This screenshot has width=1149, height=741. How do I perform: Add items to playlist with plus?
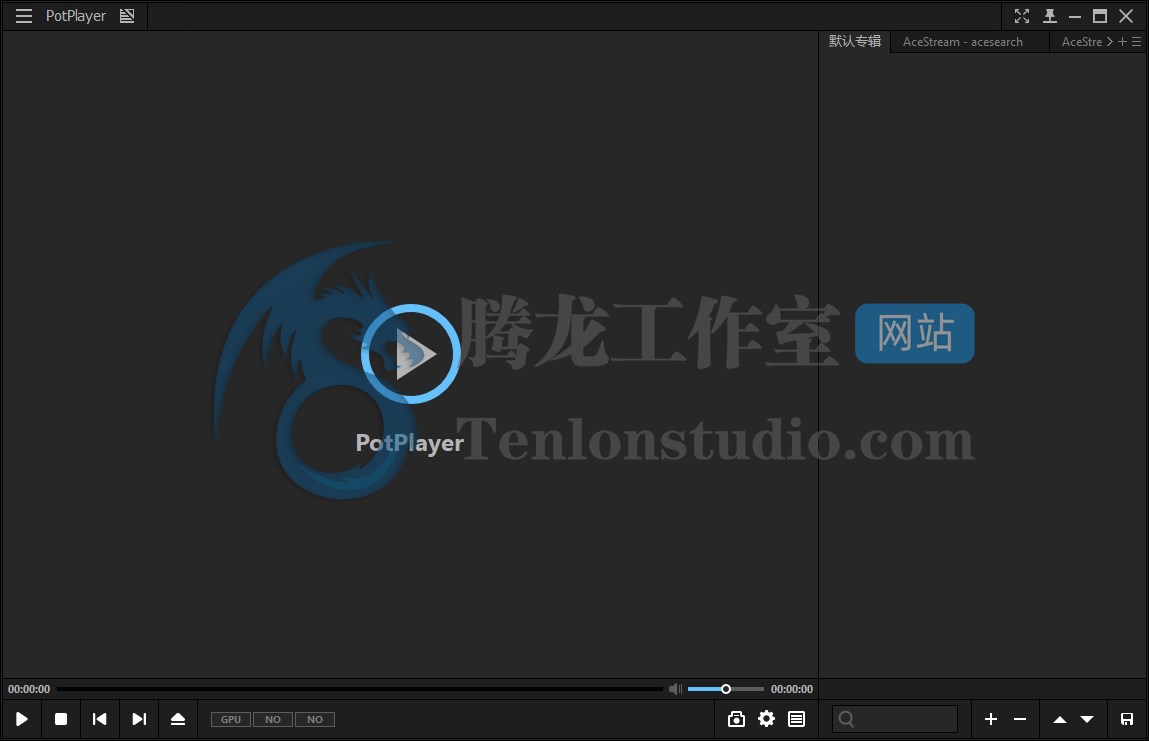coord(991,719)
